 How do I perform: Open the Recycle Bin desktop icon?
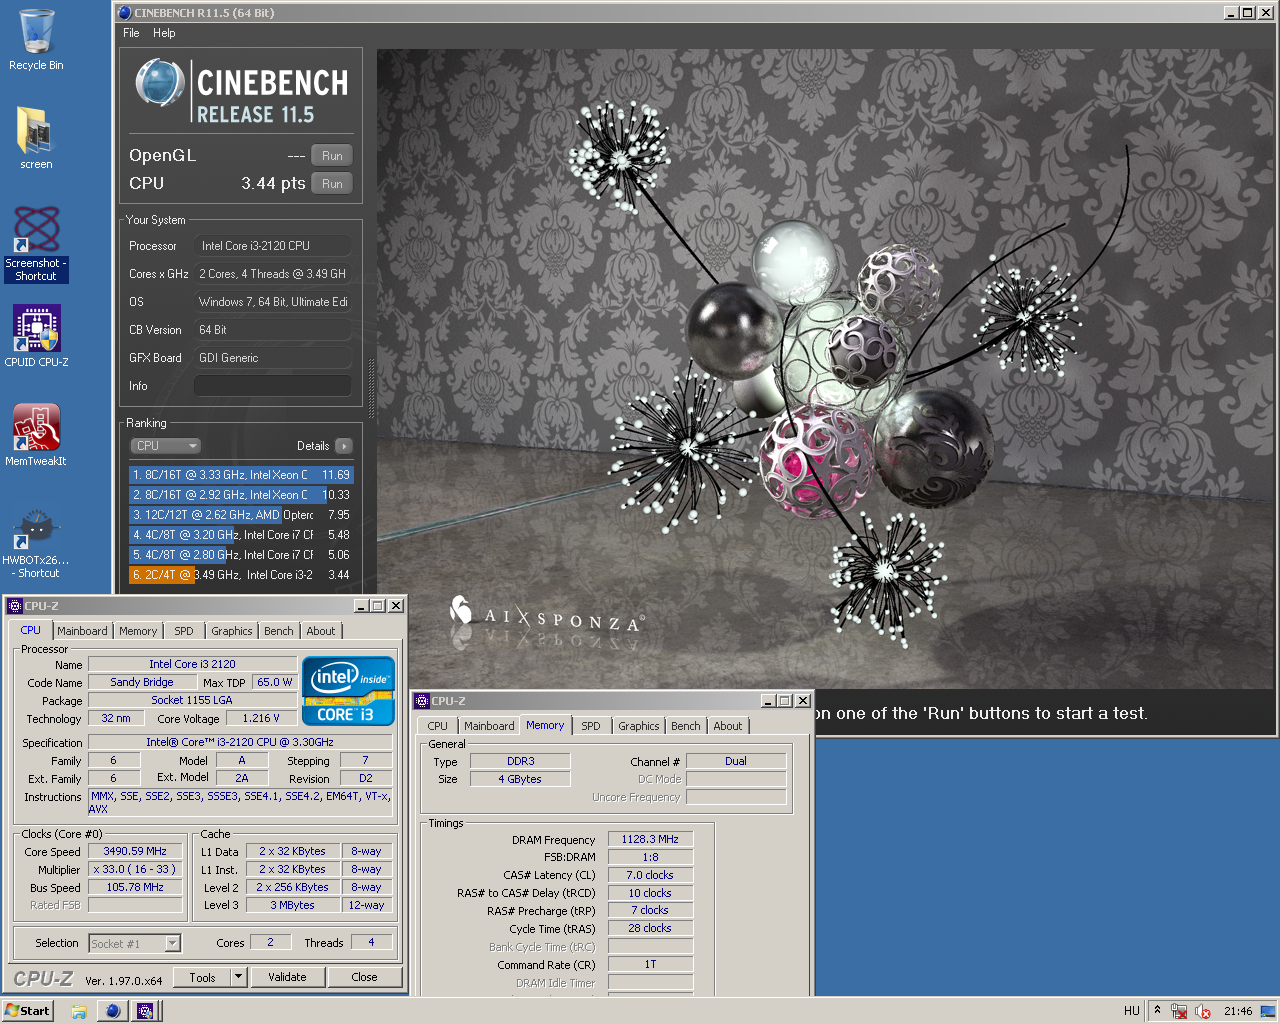point(36,40)
